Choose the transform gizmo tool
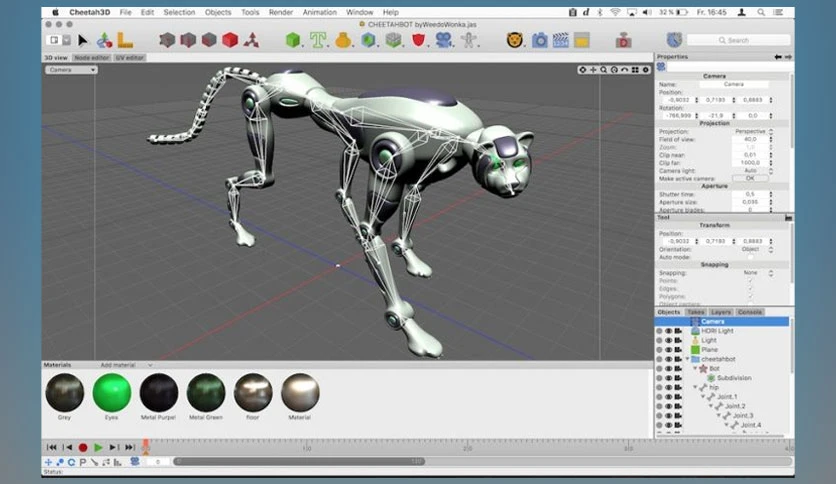Image resolution: width=836 pixels, height=484 pixels. 104,40
